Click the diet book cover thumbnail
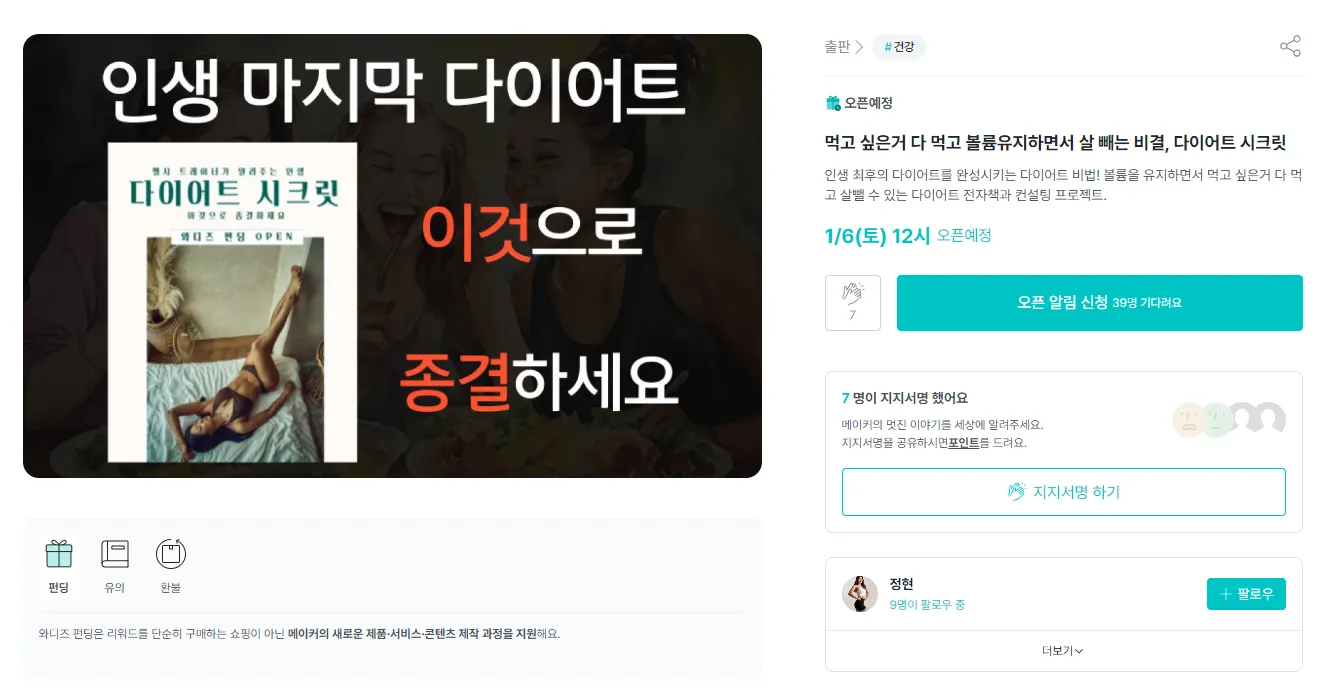 point(232,302)
